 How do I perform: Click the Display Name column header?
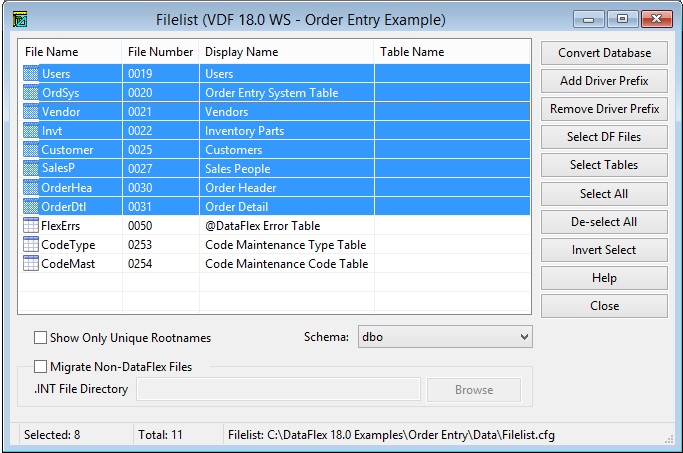click(240, 52)
